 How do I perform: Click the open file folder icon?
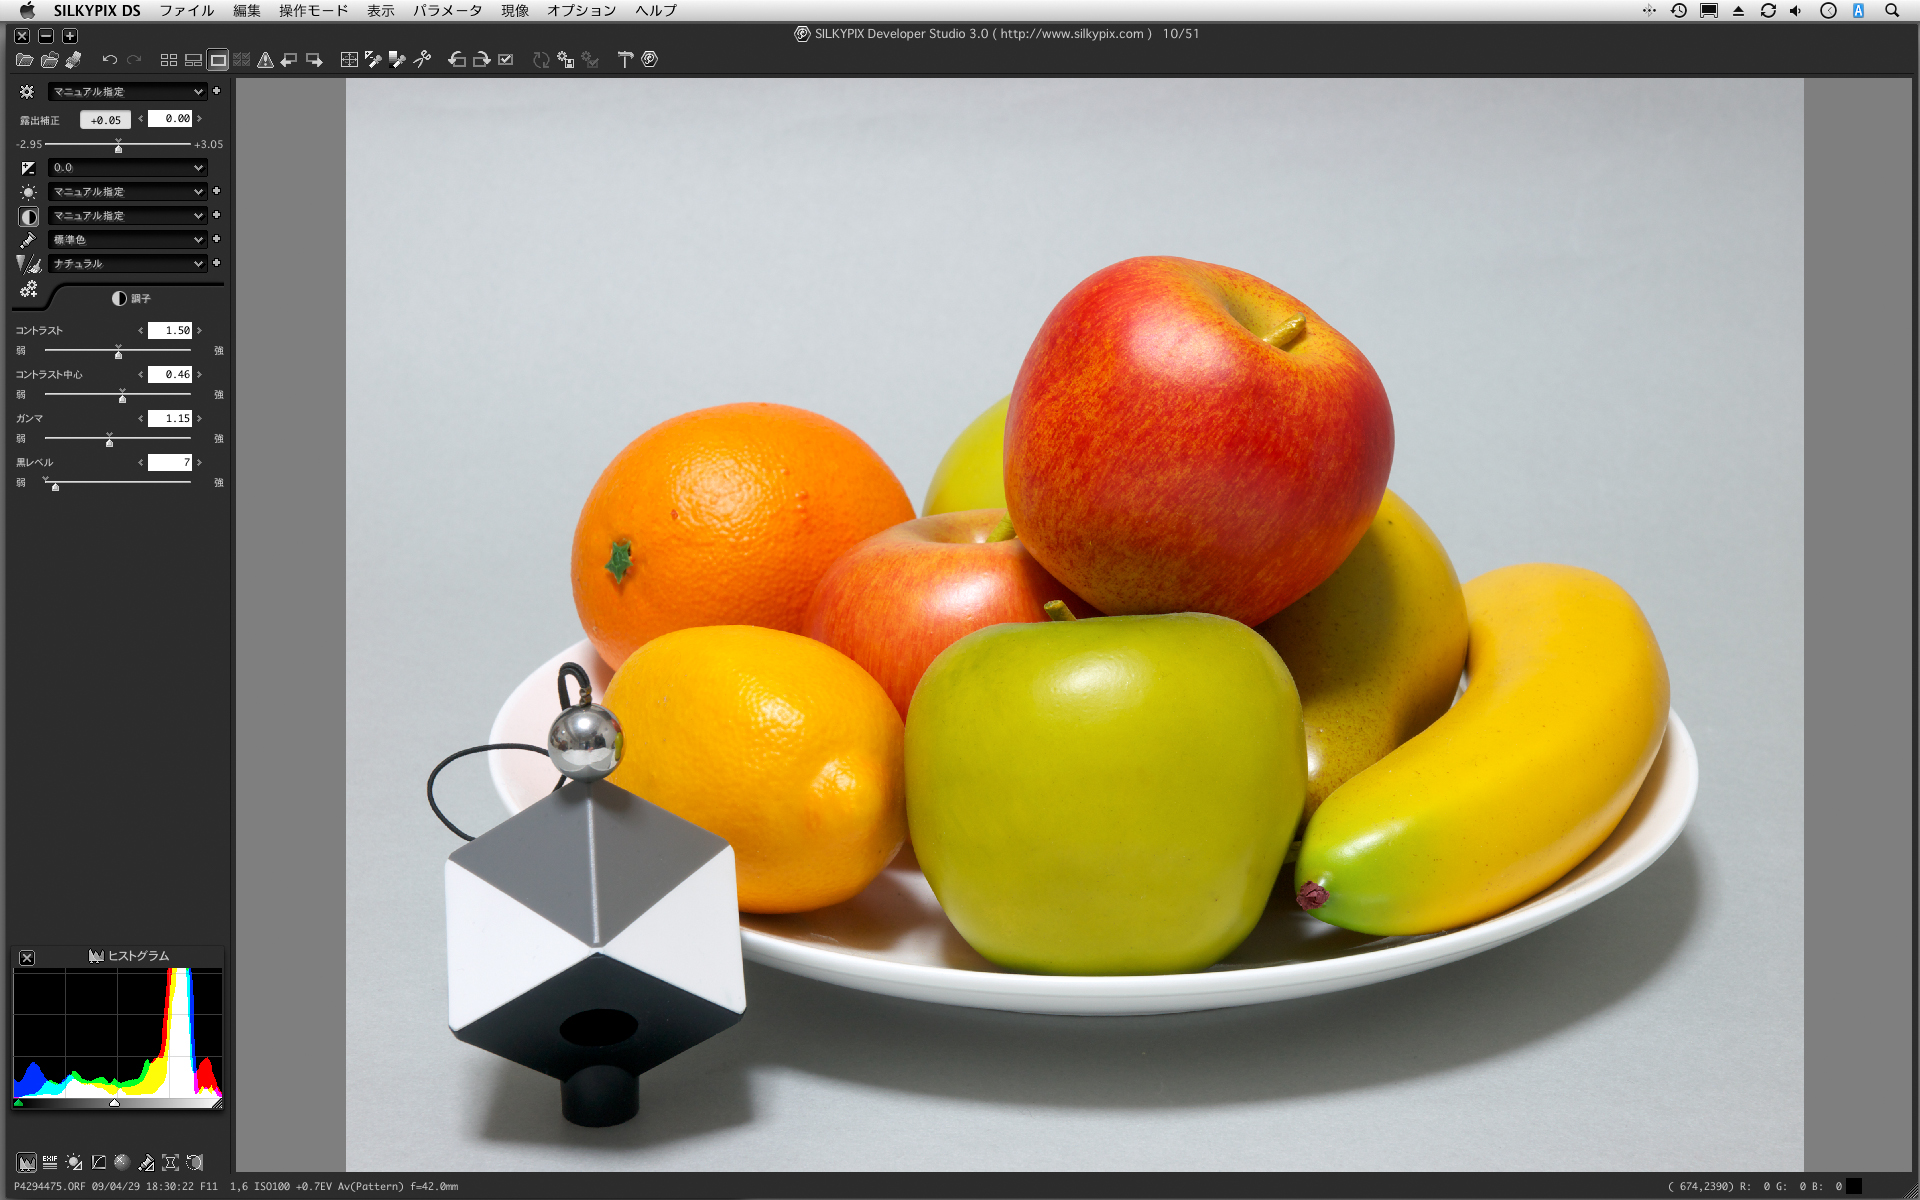click(25, 60)
